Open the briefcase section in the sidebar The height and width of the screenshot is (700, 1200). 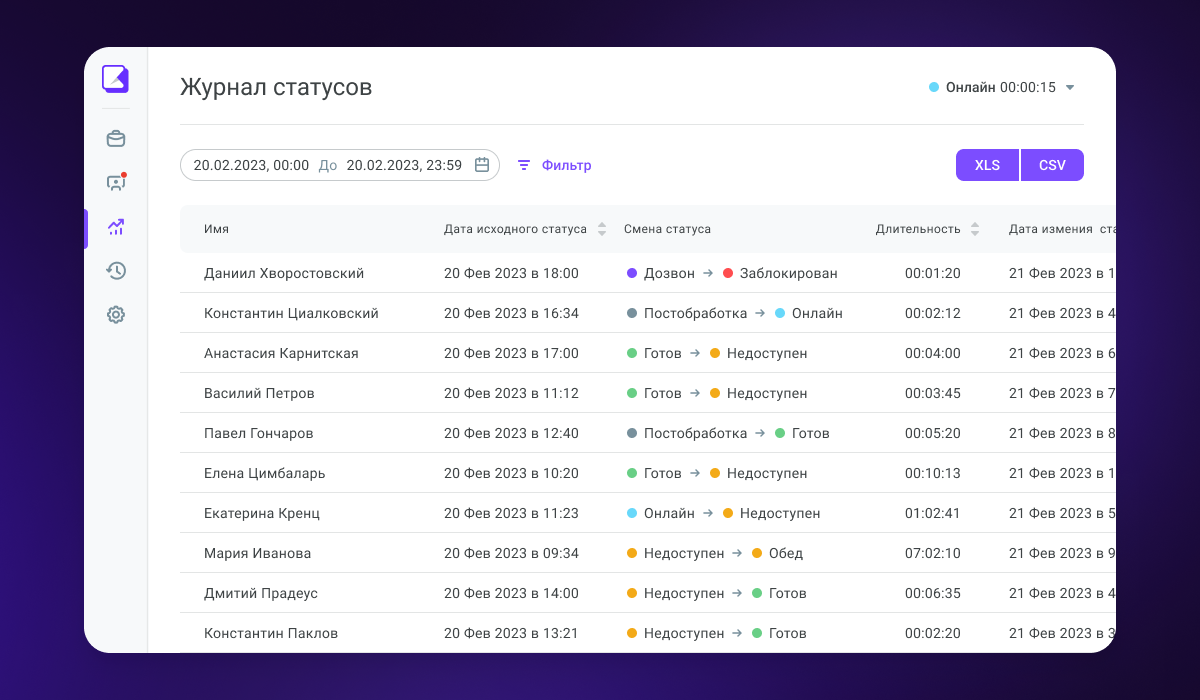(x=116, y=139)
